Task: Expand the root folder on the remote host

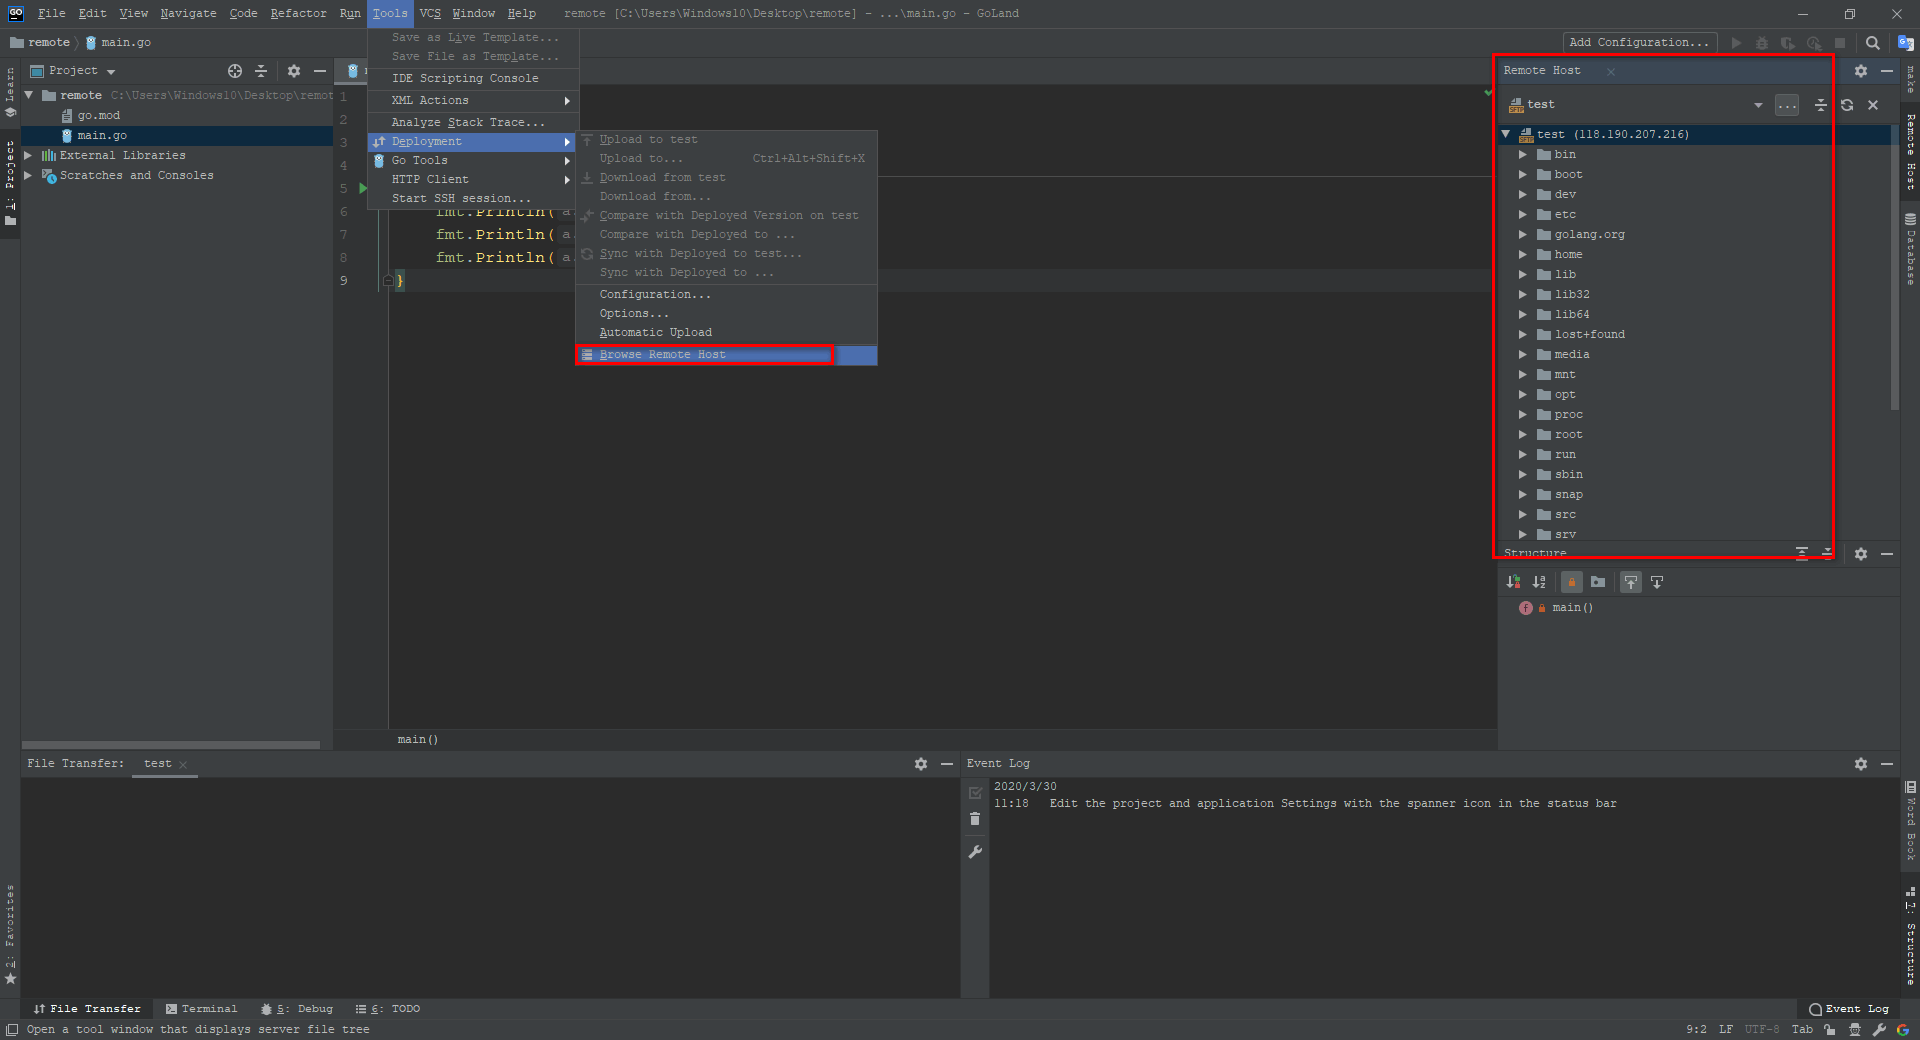Action: [x=1523, y=435]
